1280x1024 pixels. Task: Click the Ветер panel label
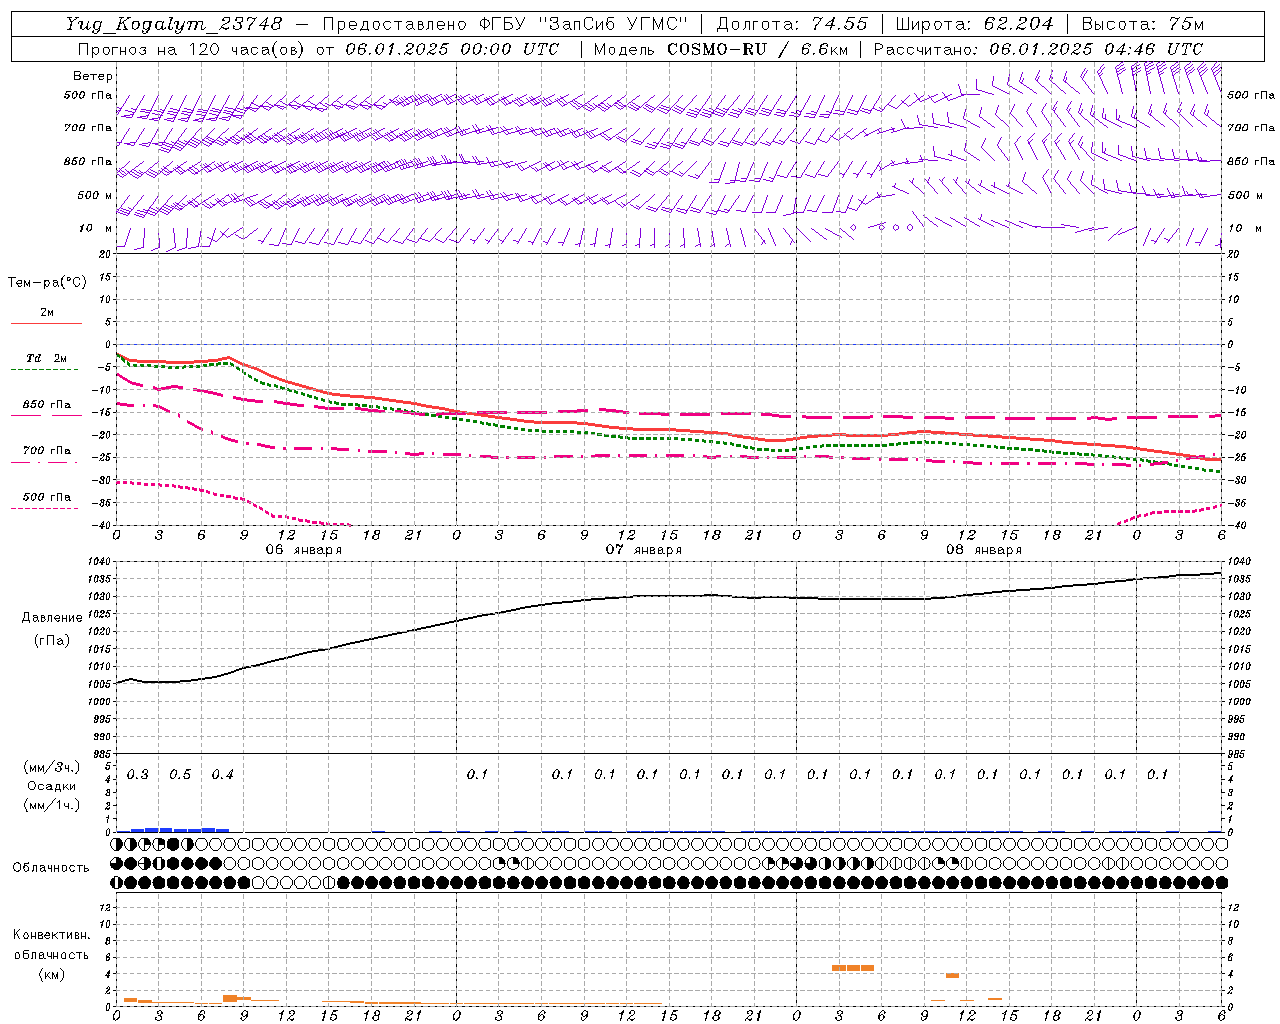tap(93, 76)
